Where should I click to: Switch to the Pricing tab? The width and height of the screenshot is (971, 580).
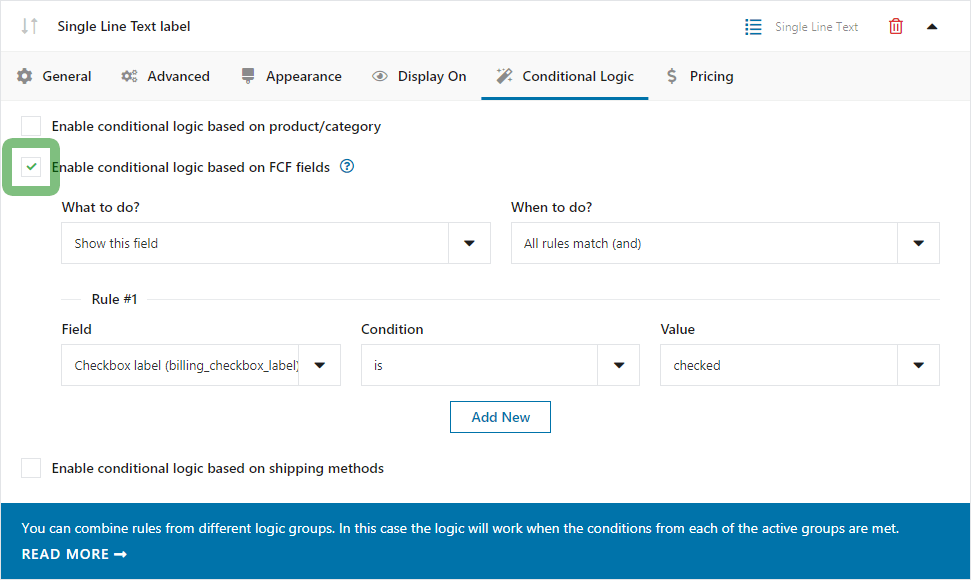[700, 76]
